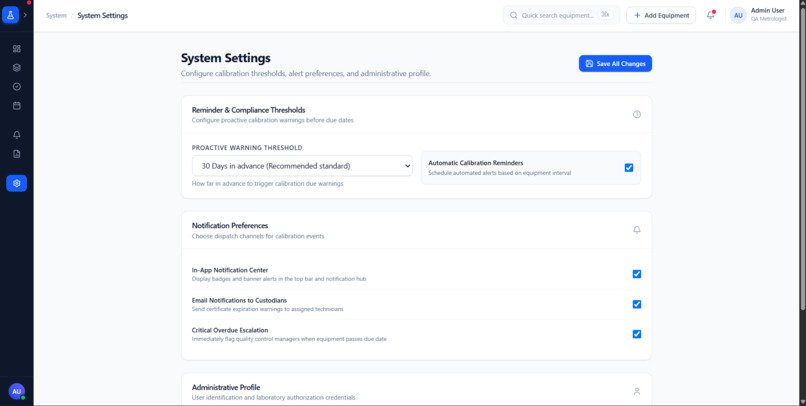Toggle Email Notifications to Custodians checkbox
Viewport: 806px width, 406px height.
[x=637, y=304]
